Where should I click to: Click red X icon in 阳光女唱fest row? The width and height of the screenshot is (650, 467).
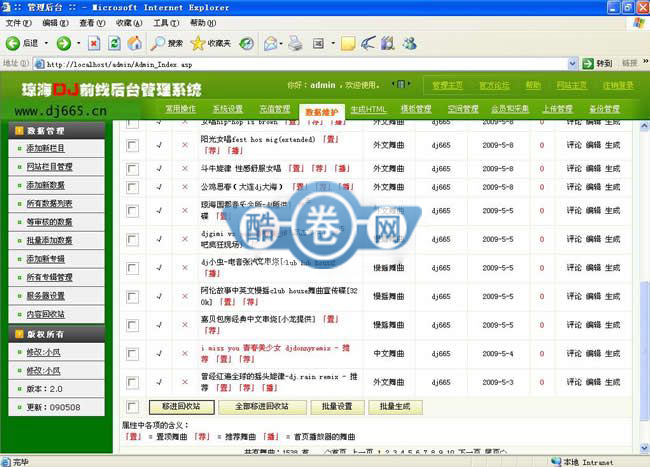[x=185, y=145]
